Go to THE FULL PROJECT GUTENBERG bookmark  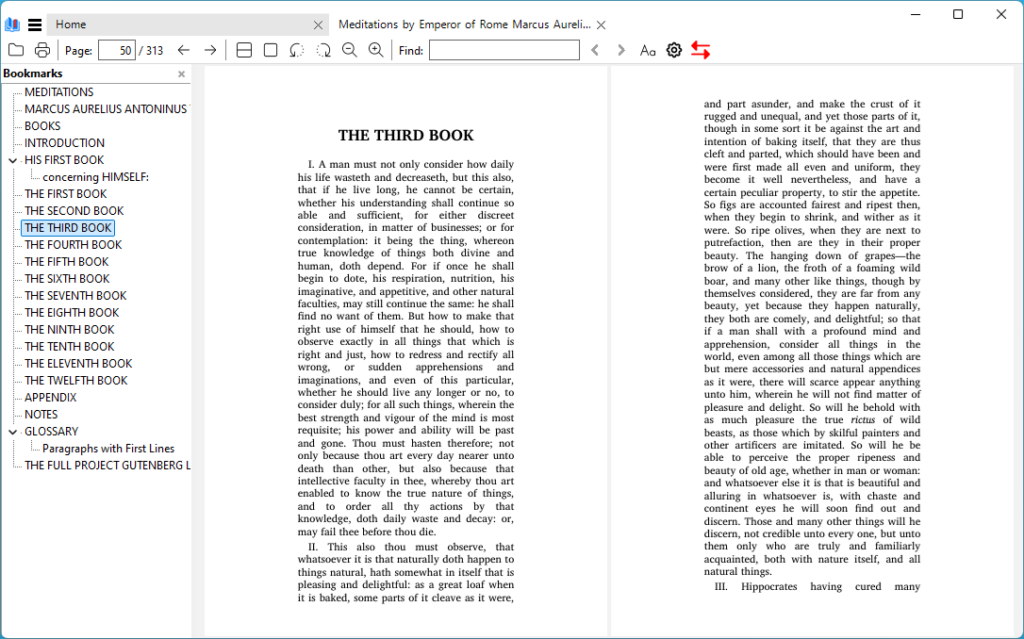[x=107, y=466]
